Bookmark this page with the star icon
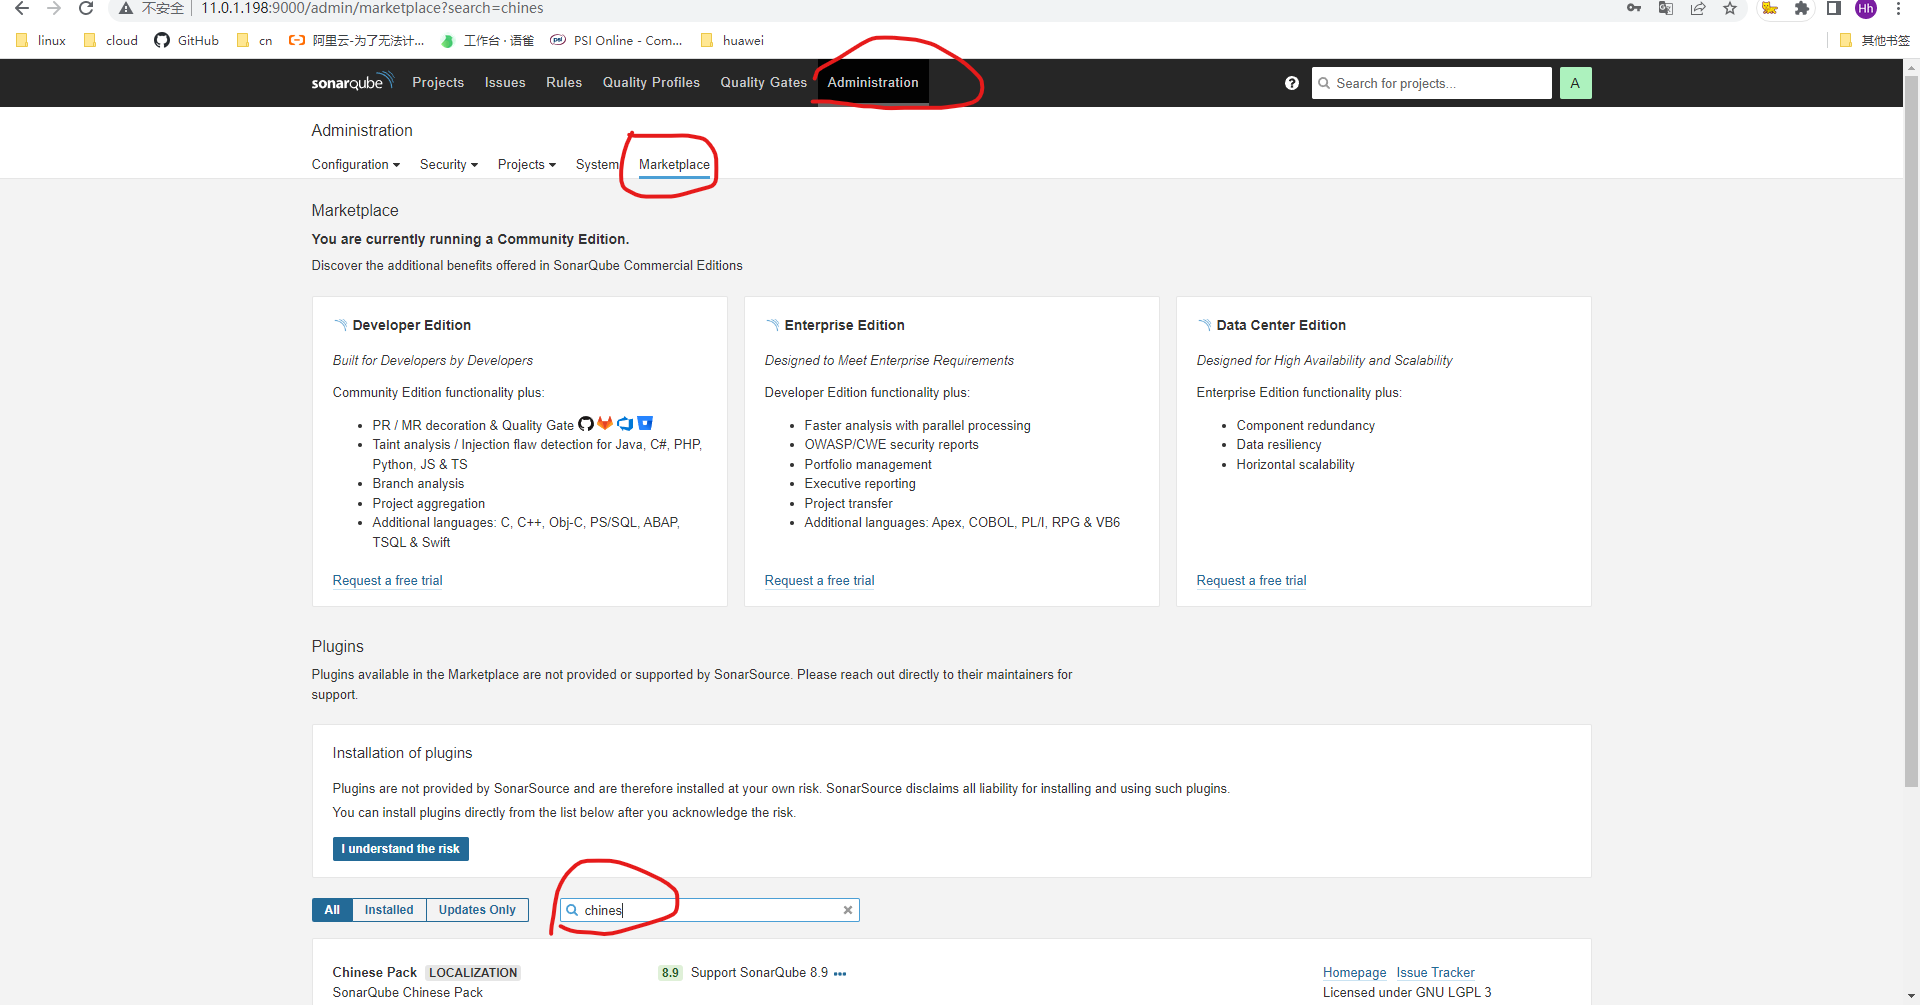 [x=1729, y=8]
